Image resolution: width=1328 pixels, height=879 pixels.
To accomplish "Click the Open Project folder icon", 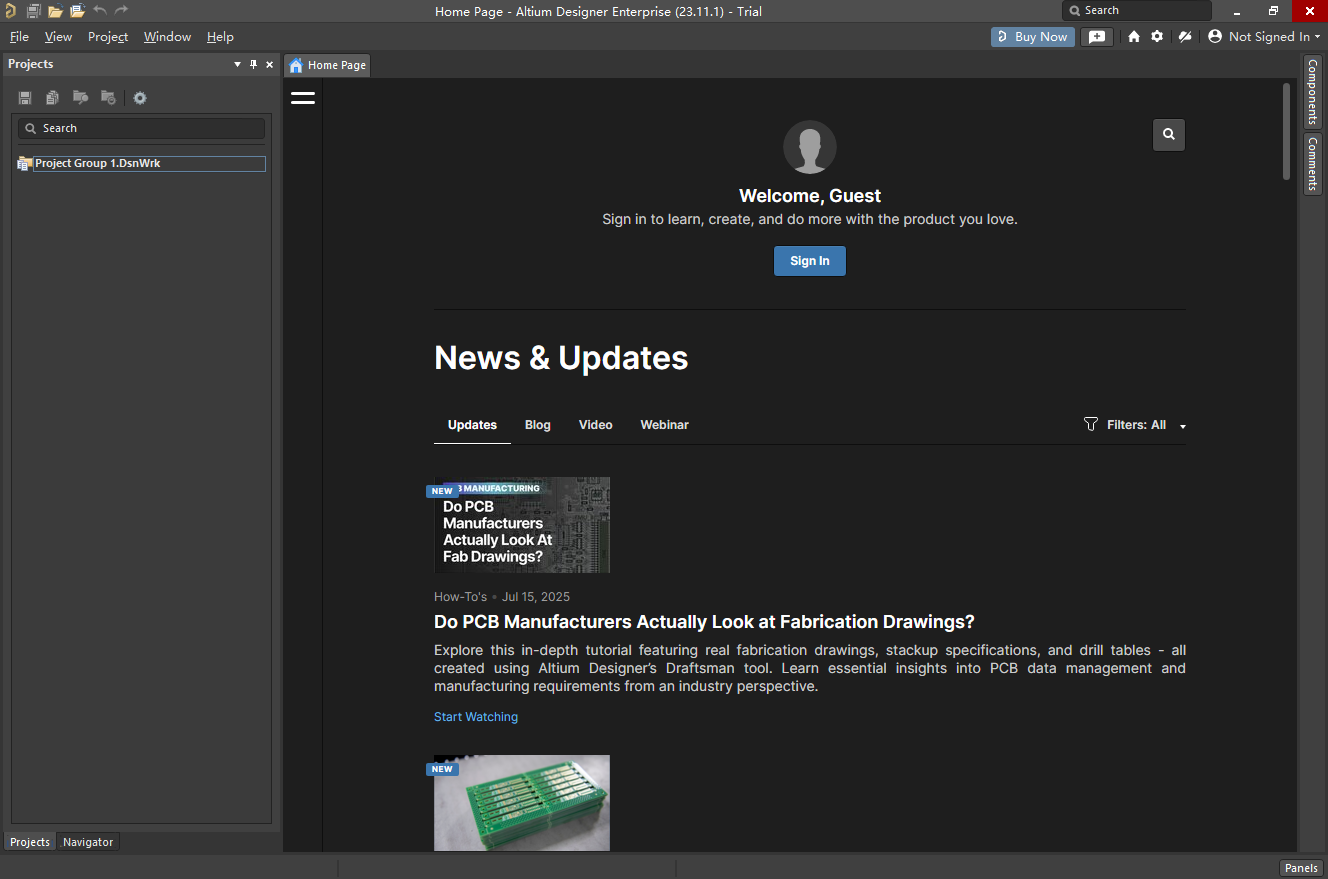I will [x=77, y=11].
